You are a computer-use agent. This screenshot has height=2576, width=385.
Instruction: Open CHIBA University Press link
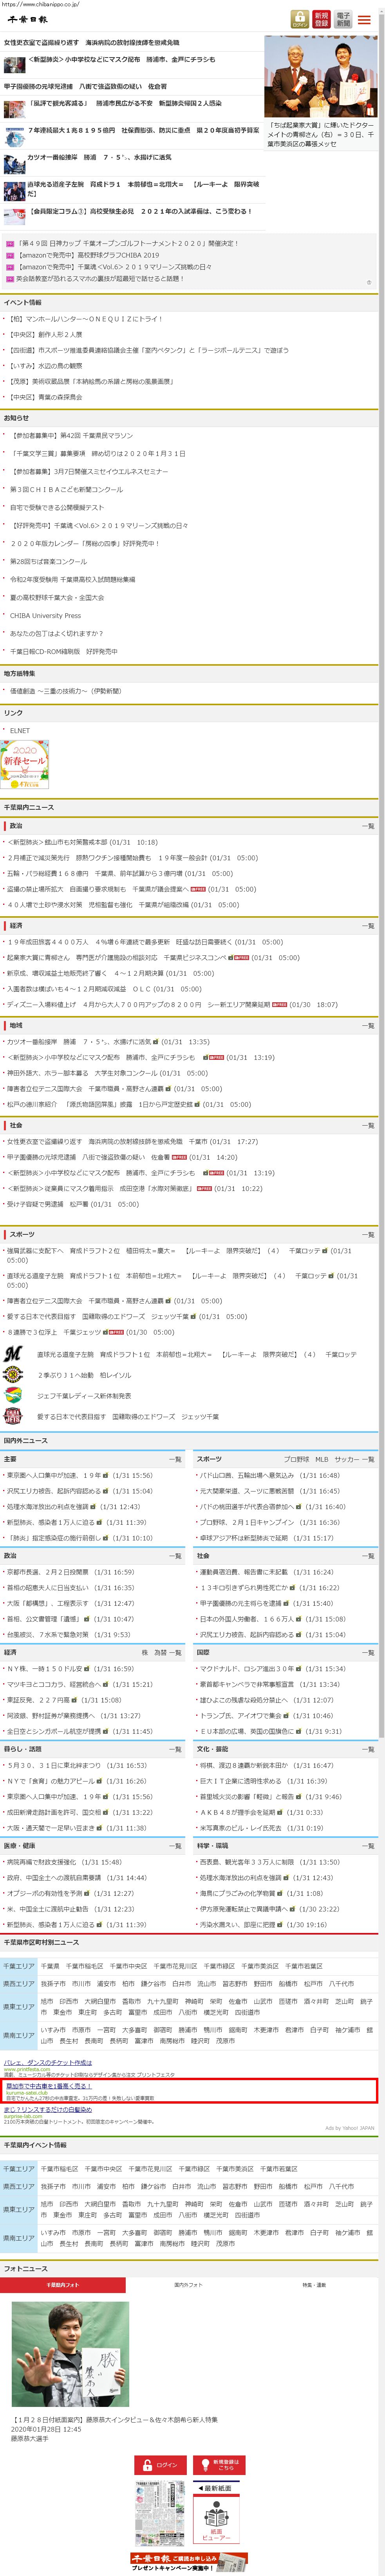click(46, 616)
